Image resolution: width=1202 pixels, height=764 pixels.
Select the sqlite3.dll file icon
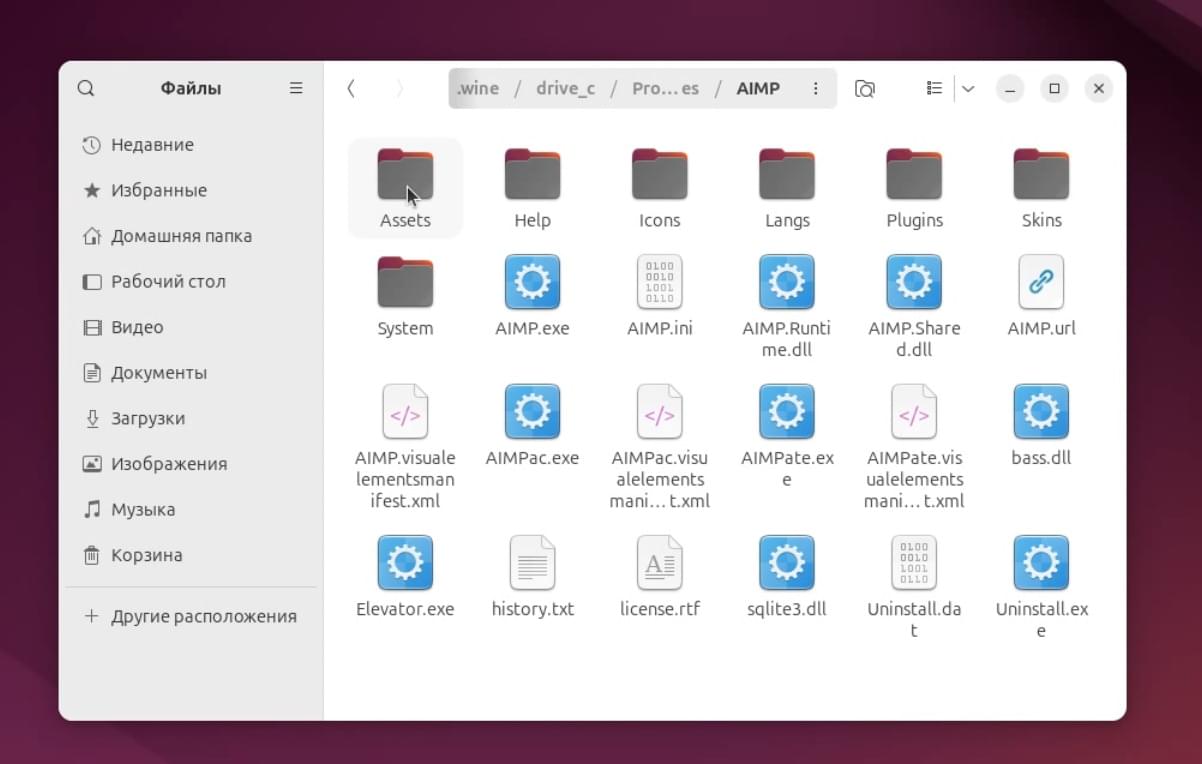click(787, 563)
